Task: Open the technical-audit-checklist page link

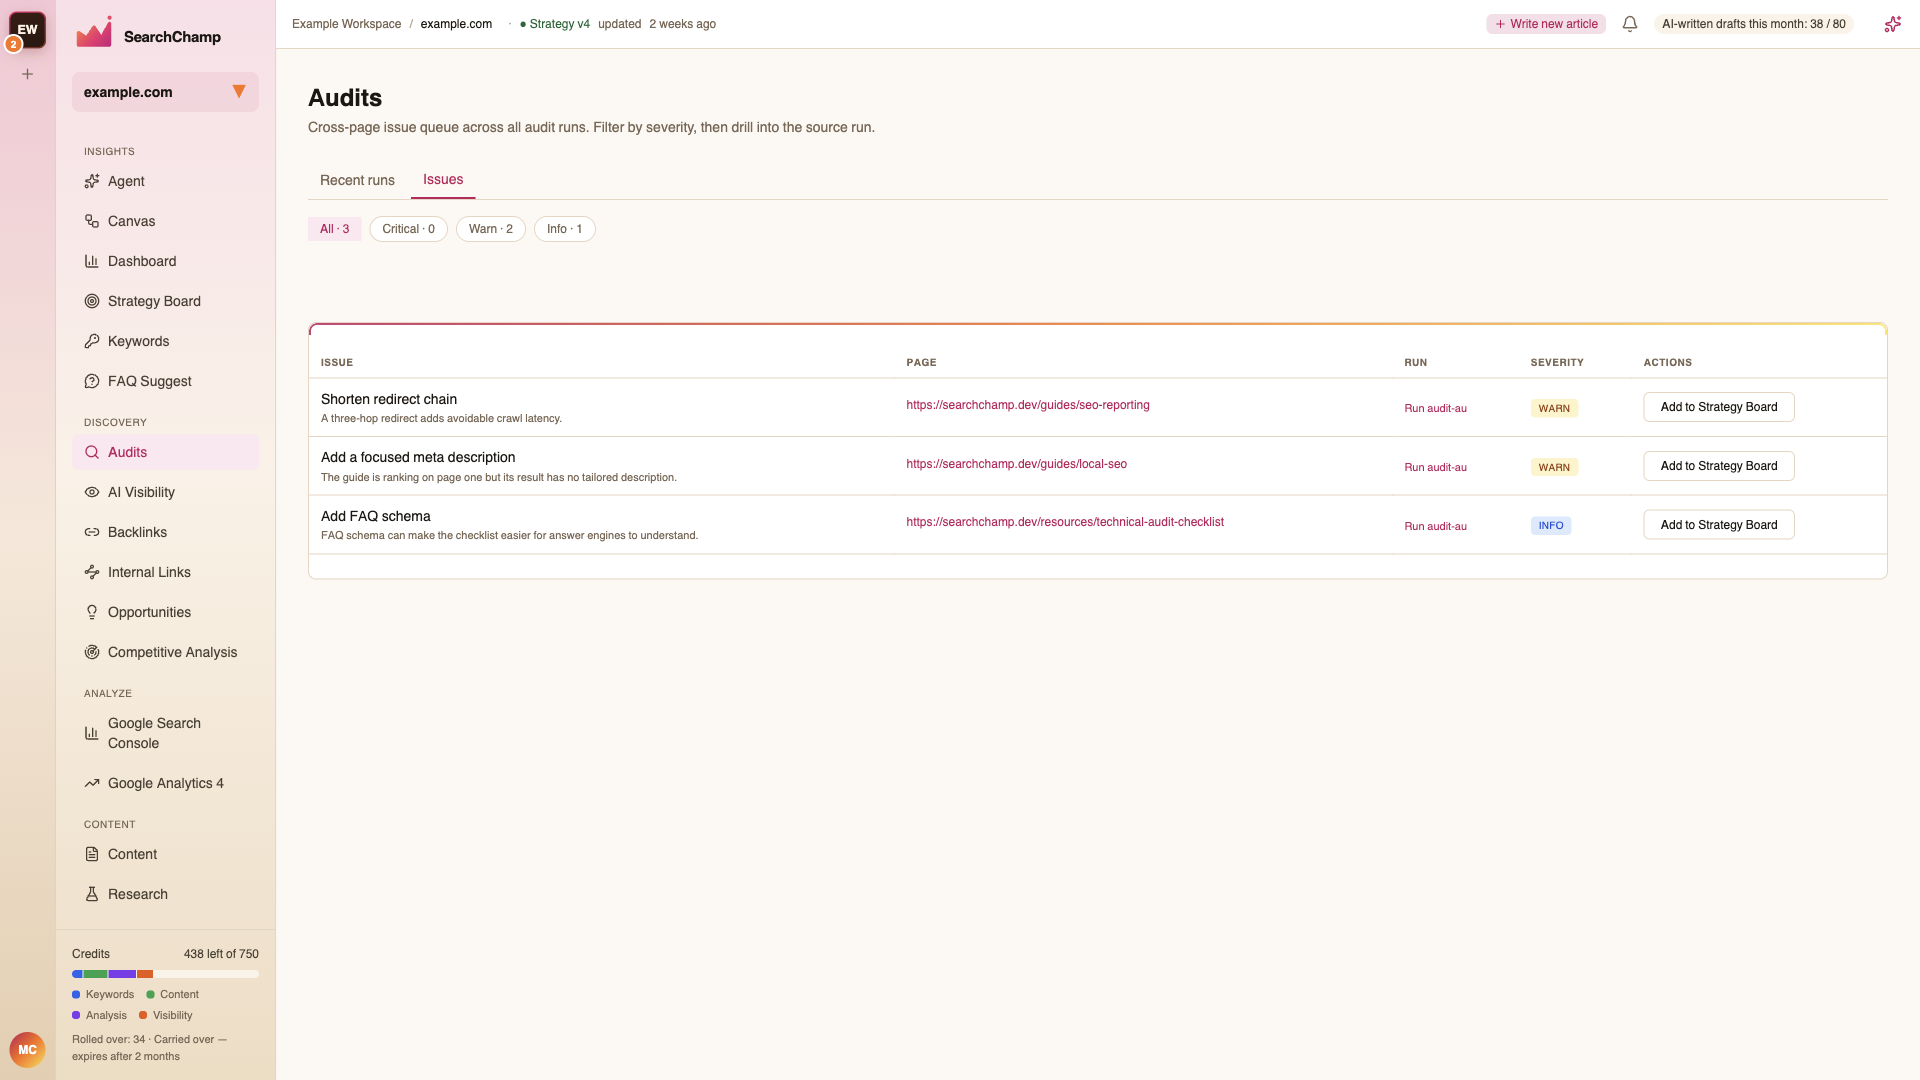Action: coord(1065,522)
